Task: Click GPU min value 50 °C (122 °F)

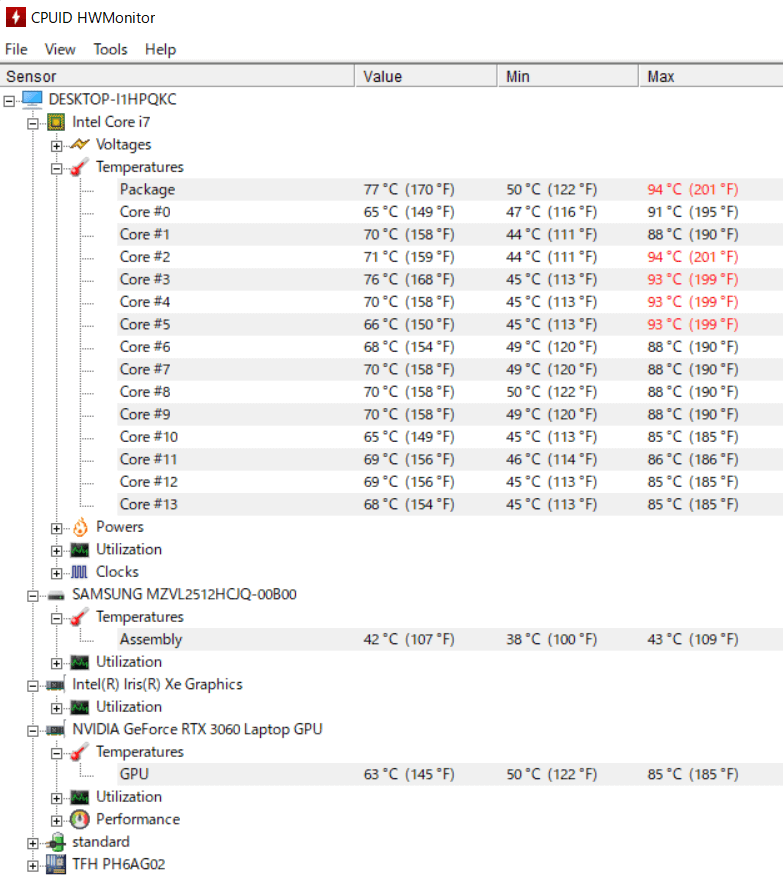Action: [552, 774]
